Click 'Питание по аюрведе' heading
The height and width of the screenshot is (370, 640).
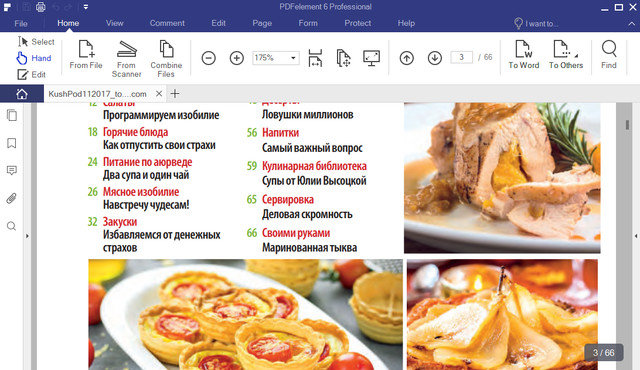147,162
